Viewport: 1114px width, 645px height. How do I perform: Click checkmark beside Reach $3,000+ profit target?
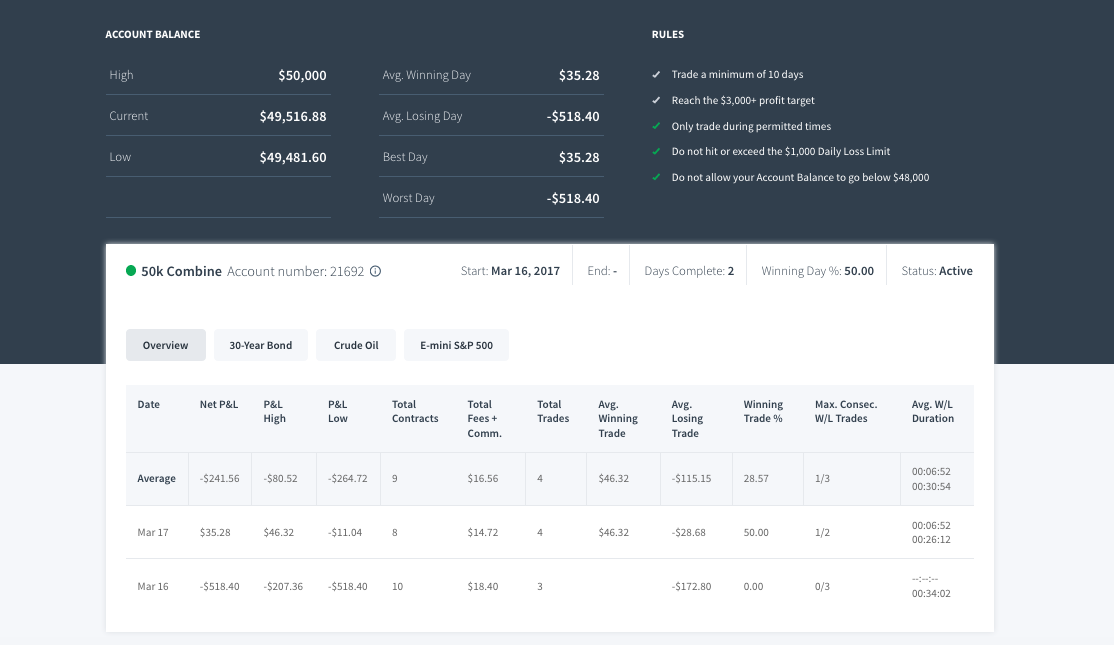tap(656, 100)
